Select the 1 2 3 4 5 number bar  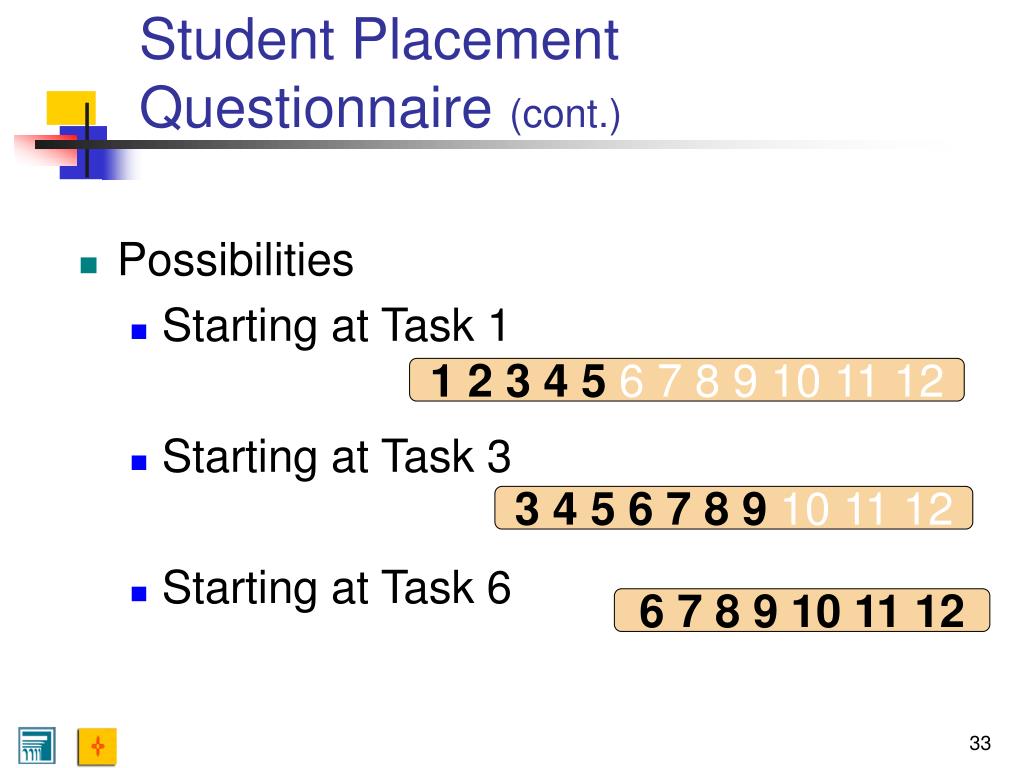pos(686,379)
